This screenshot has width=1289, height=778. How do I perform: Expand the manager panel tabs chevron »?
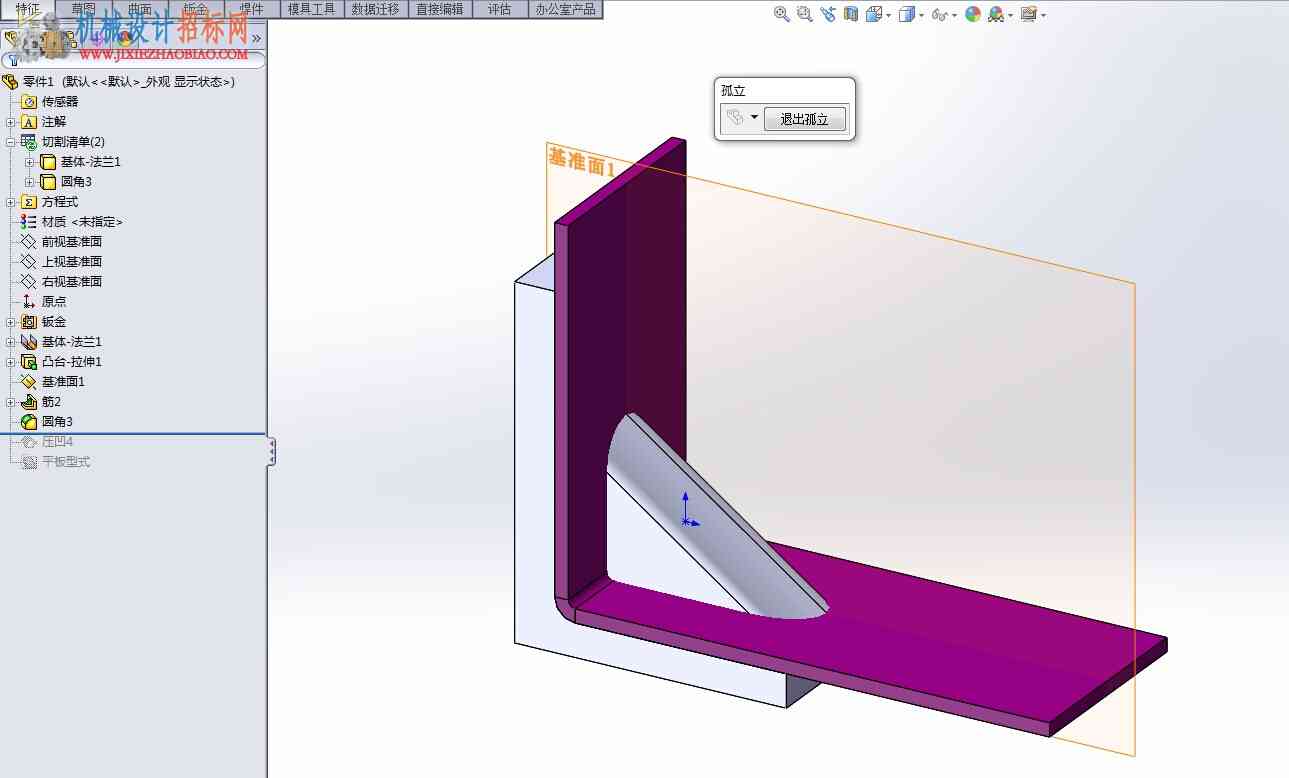pyautogui.click(x=256, y=39)
